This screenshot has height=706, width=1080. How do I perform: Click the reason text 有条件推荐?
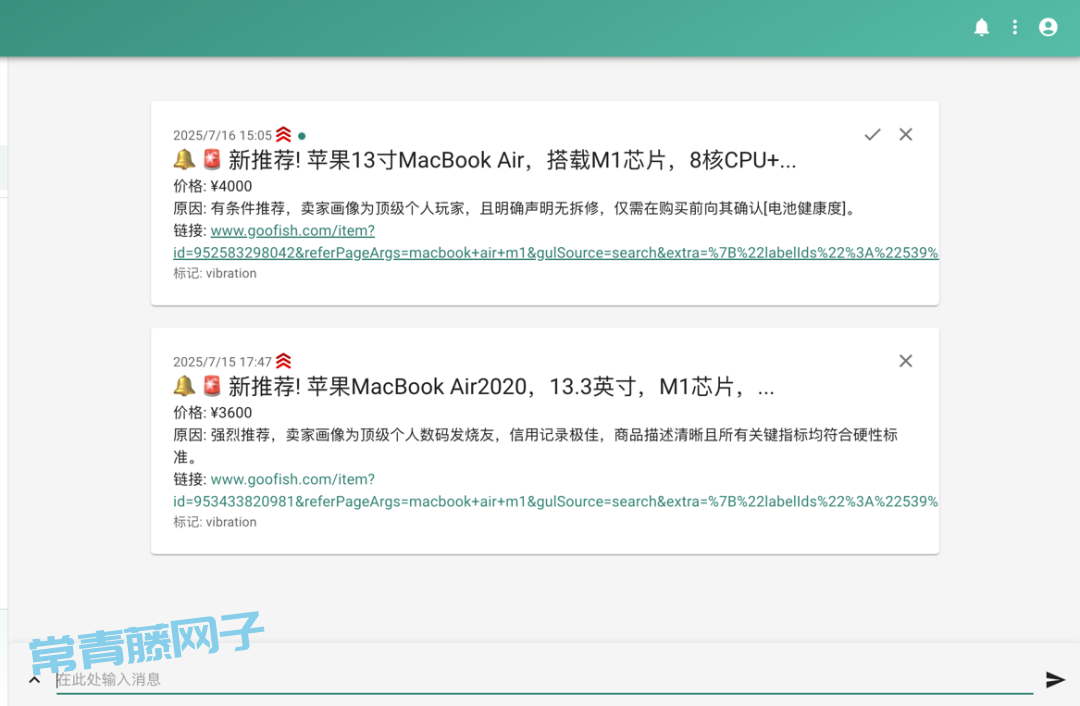(x=248, y=209)
